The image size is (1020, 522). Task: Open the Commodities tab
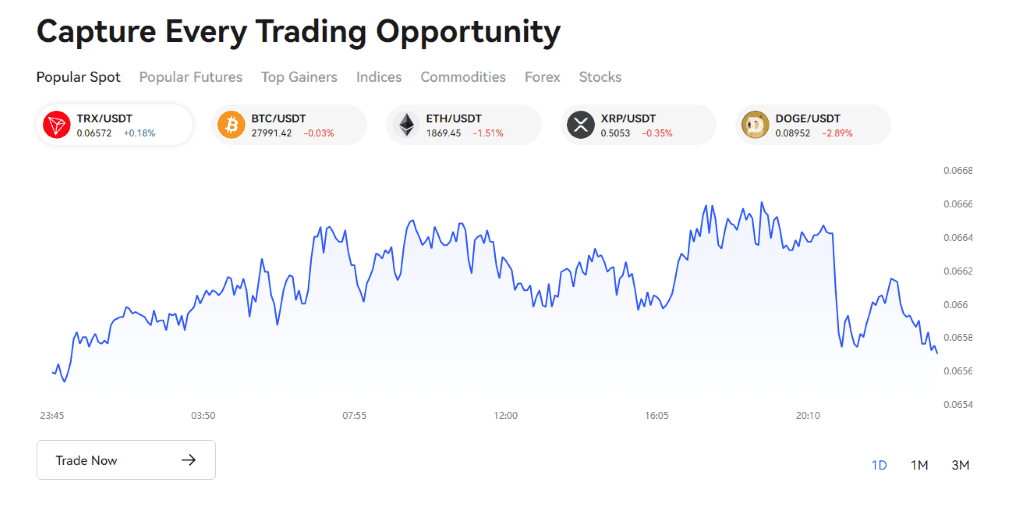(463, 77)
